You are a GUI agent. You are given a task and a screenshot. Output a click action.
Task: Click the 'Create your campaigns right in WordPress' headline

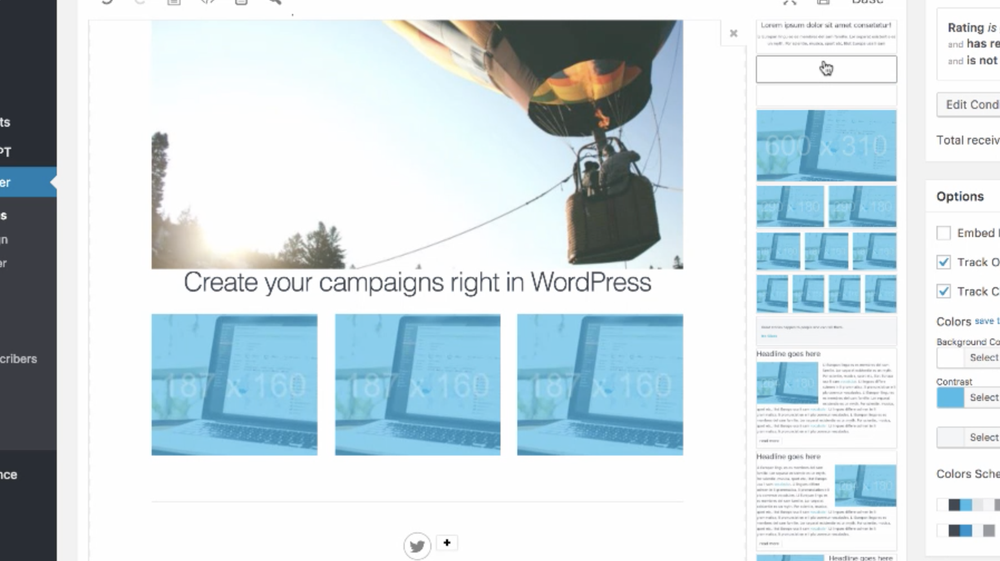pos(417,282)
